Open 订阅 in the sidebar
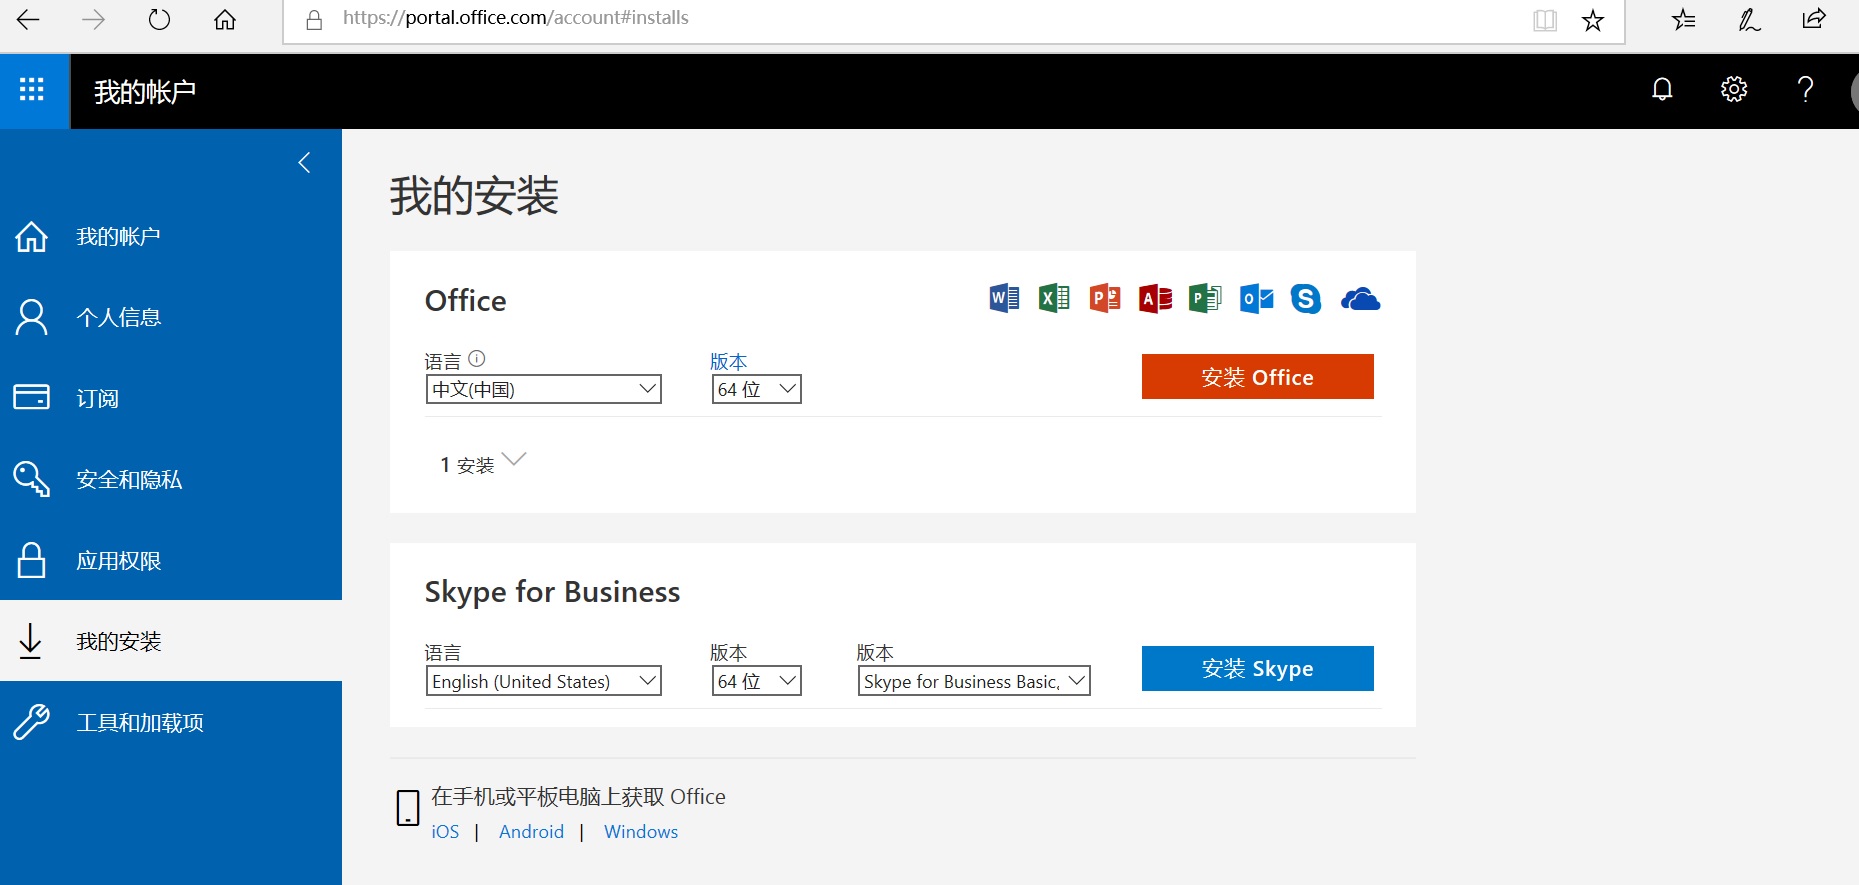The width and height of the screenshot is (1859, 885). tap(171, 398)
